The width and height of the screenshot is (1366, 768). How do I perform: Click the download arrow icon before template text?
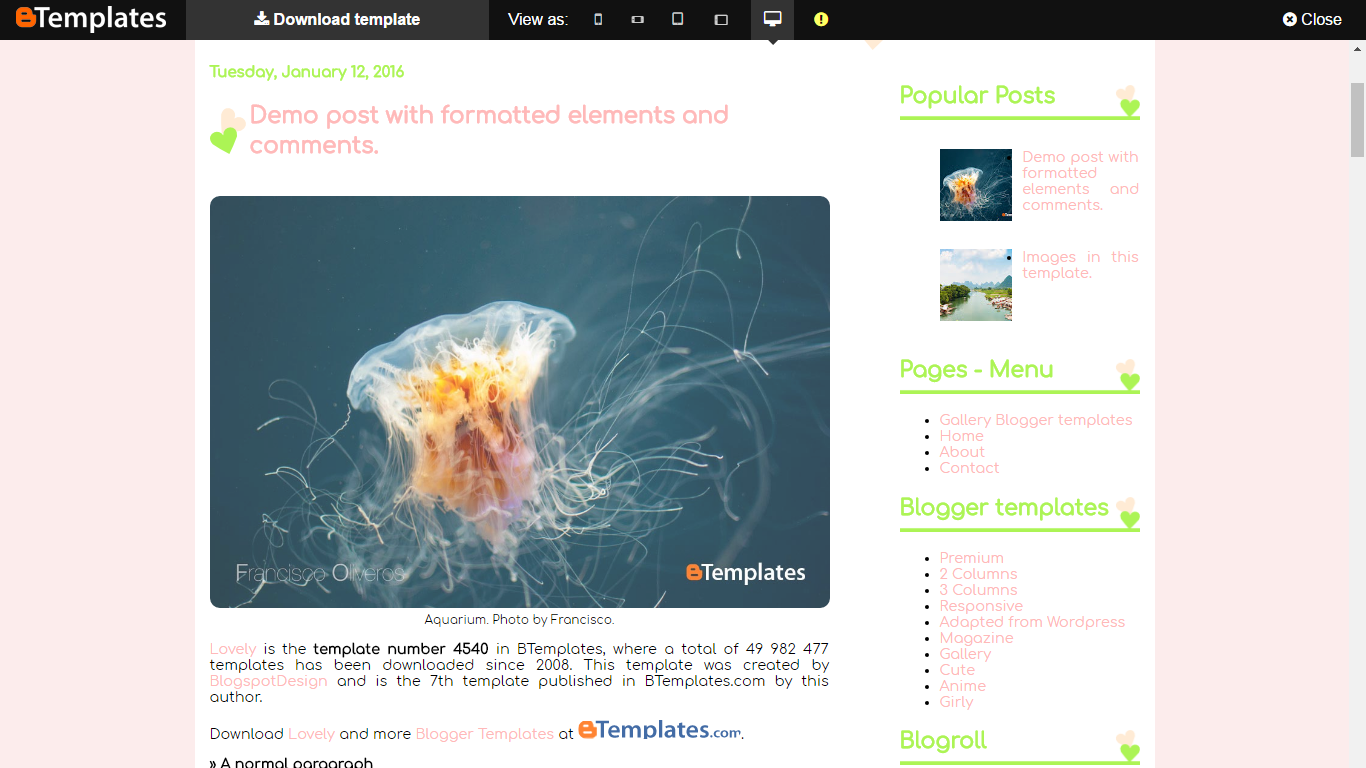262,19
